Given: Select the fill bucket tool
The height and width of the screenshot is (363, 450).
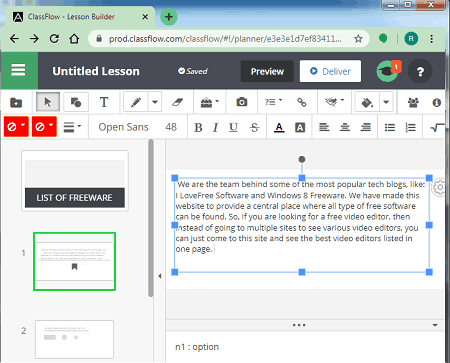Looking at the screenshot, I should [367, 102].
